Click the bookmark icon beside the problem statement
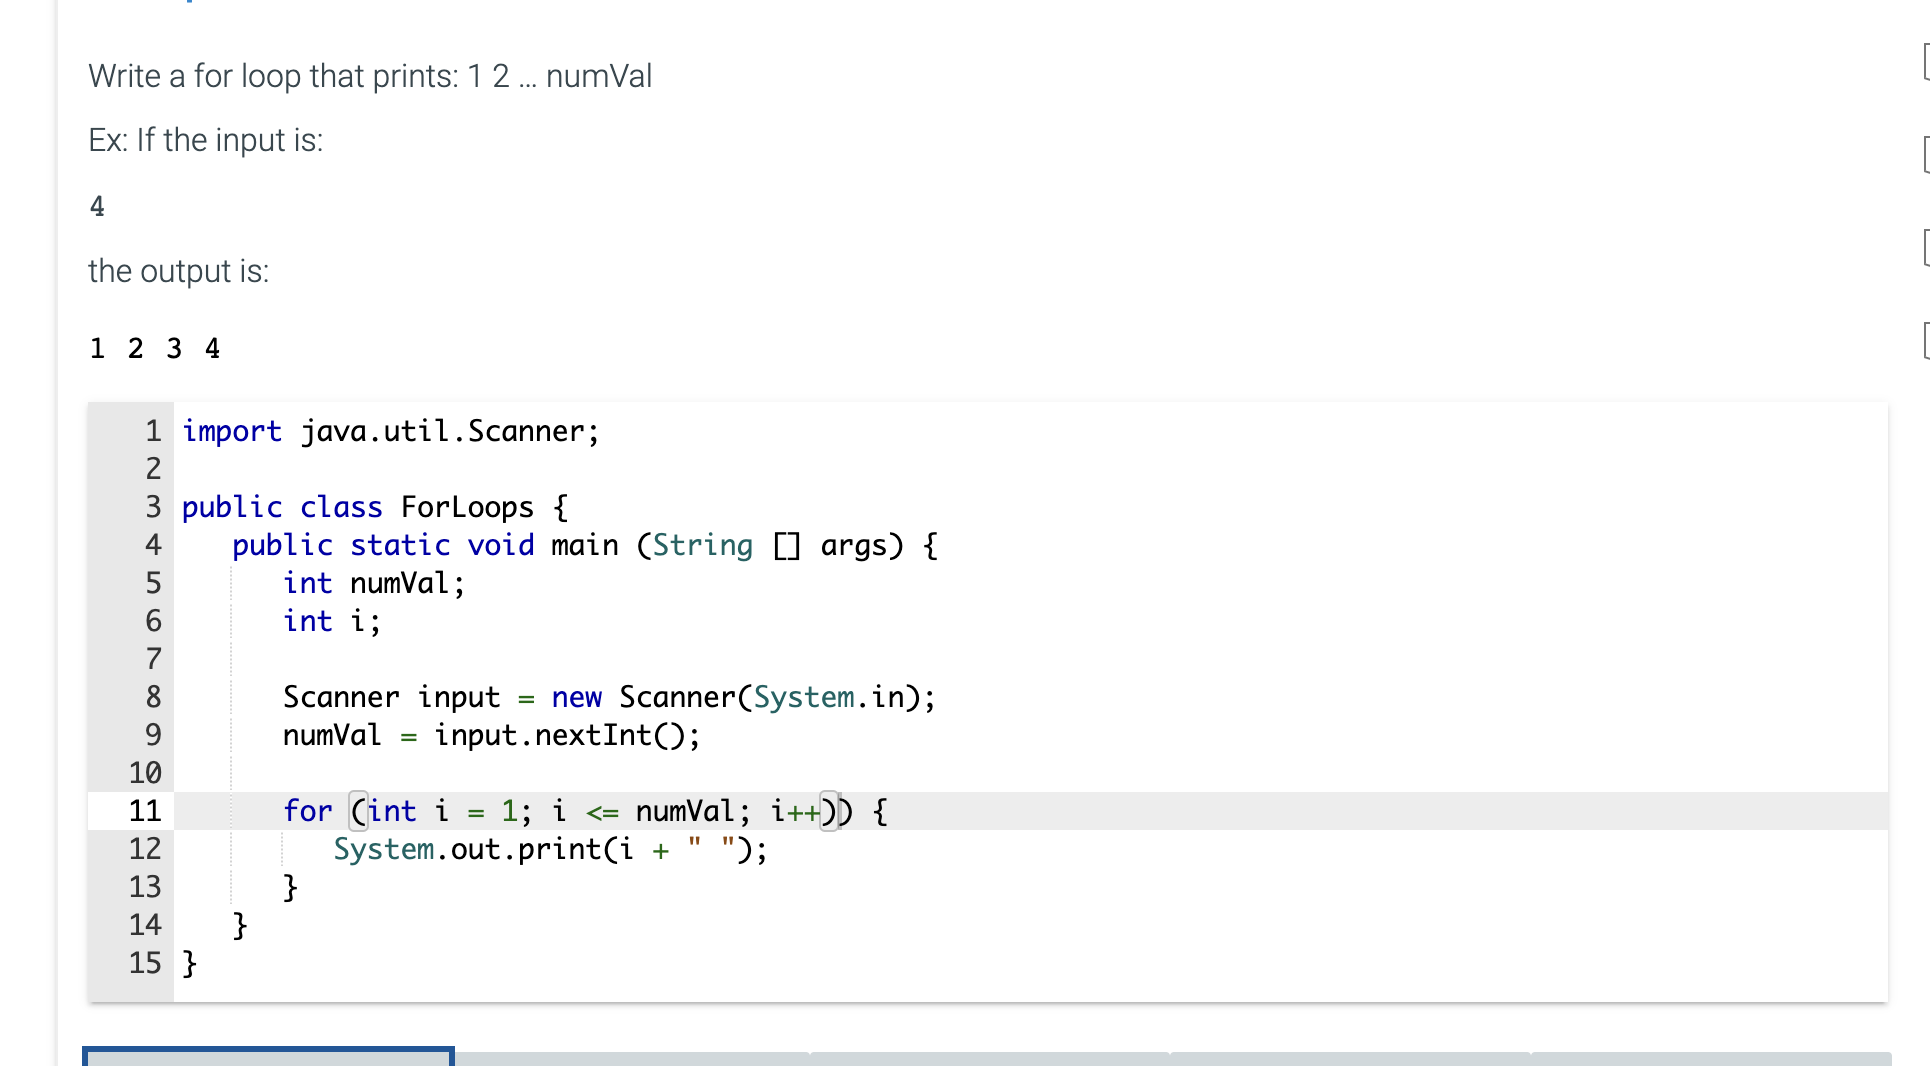 [x=1924, y=62]
